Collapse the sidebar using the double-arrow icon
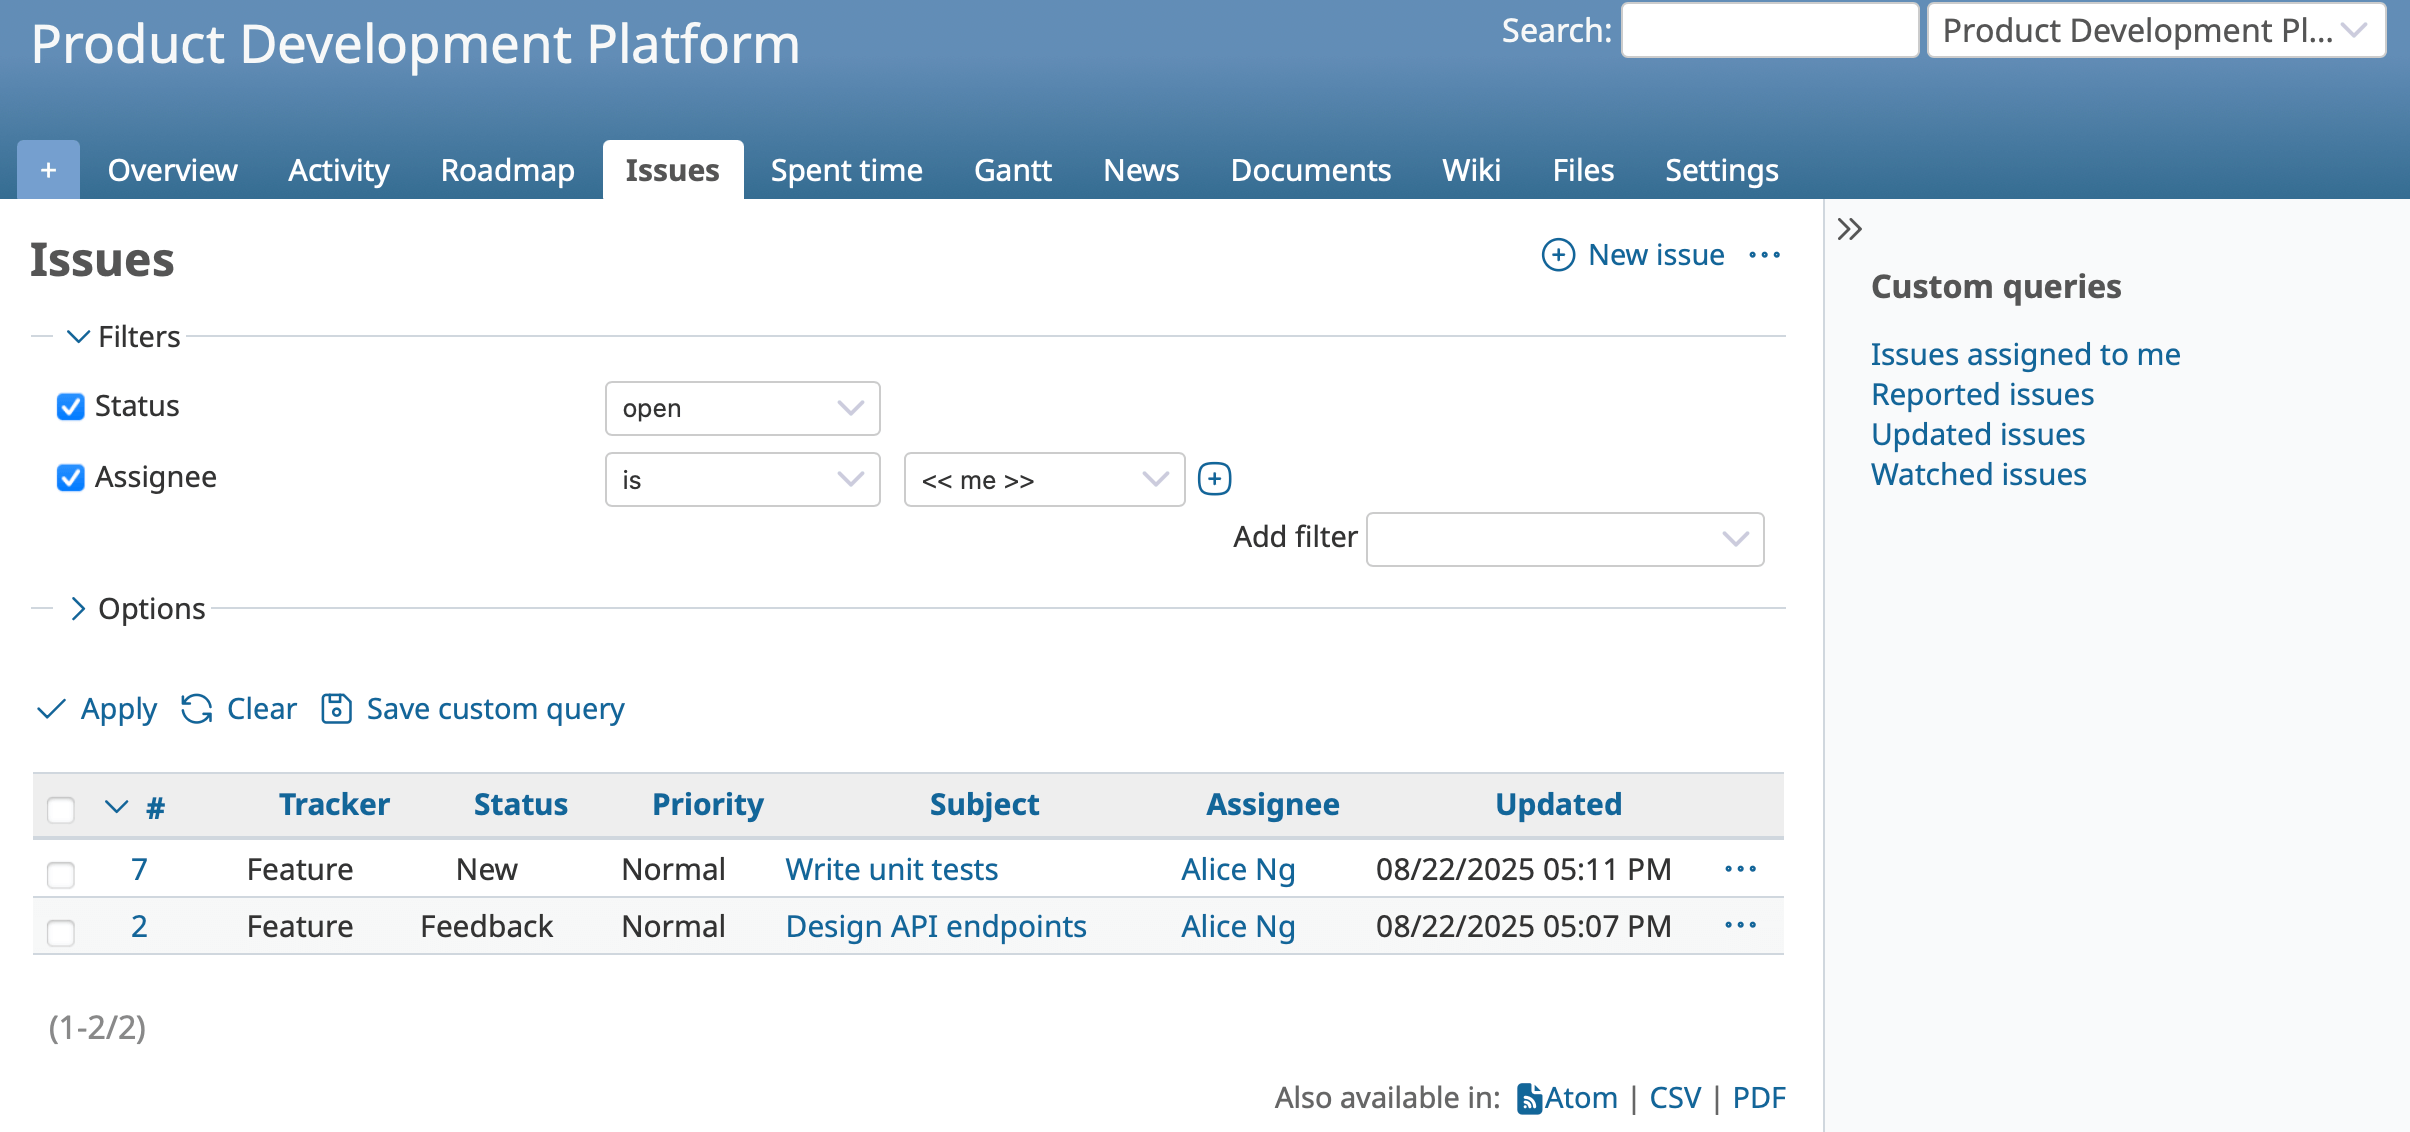The height and width of the screenshot is (1132, 2410). (1849, 228)
